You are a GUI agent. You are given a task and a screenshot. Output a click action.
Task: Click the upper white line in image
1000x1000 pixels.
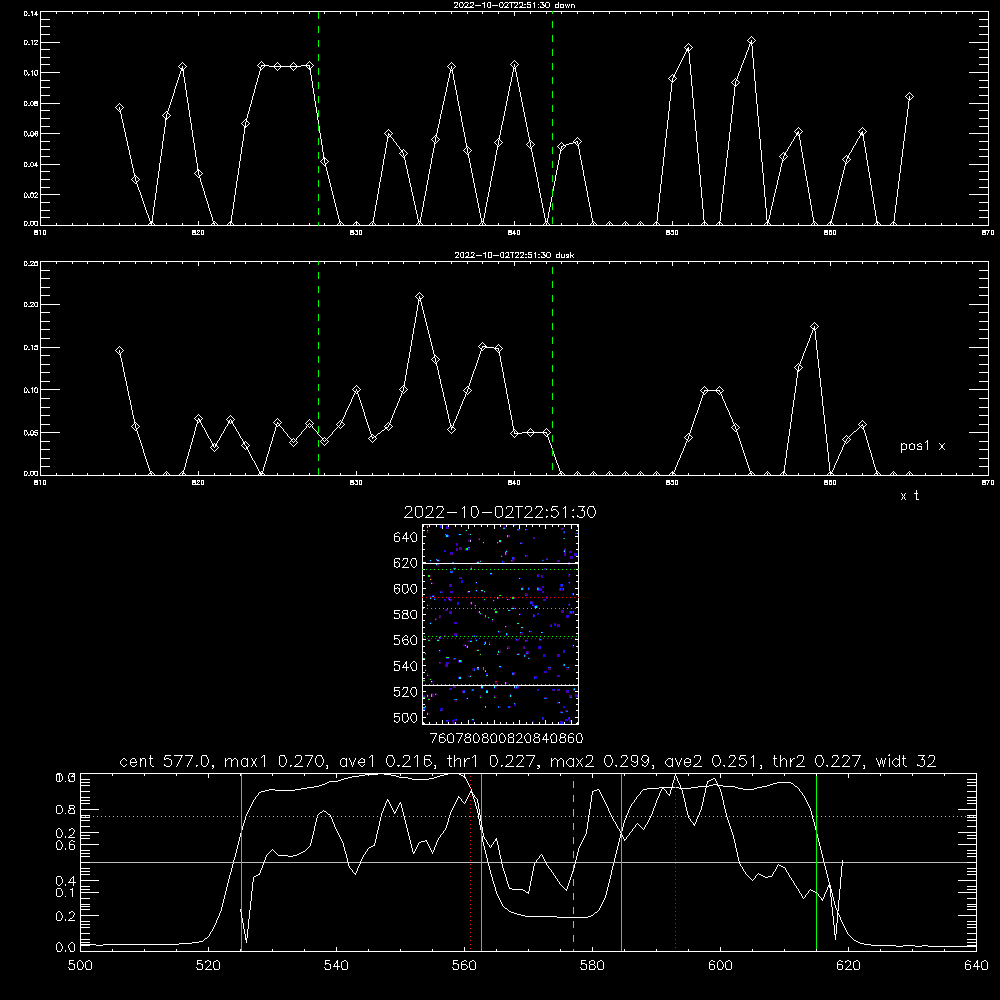pos(501,563)
